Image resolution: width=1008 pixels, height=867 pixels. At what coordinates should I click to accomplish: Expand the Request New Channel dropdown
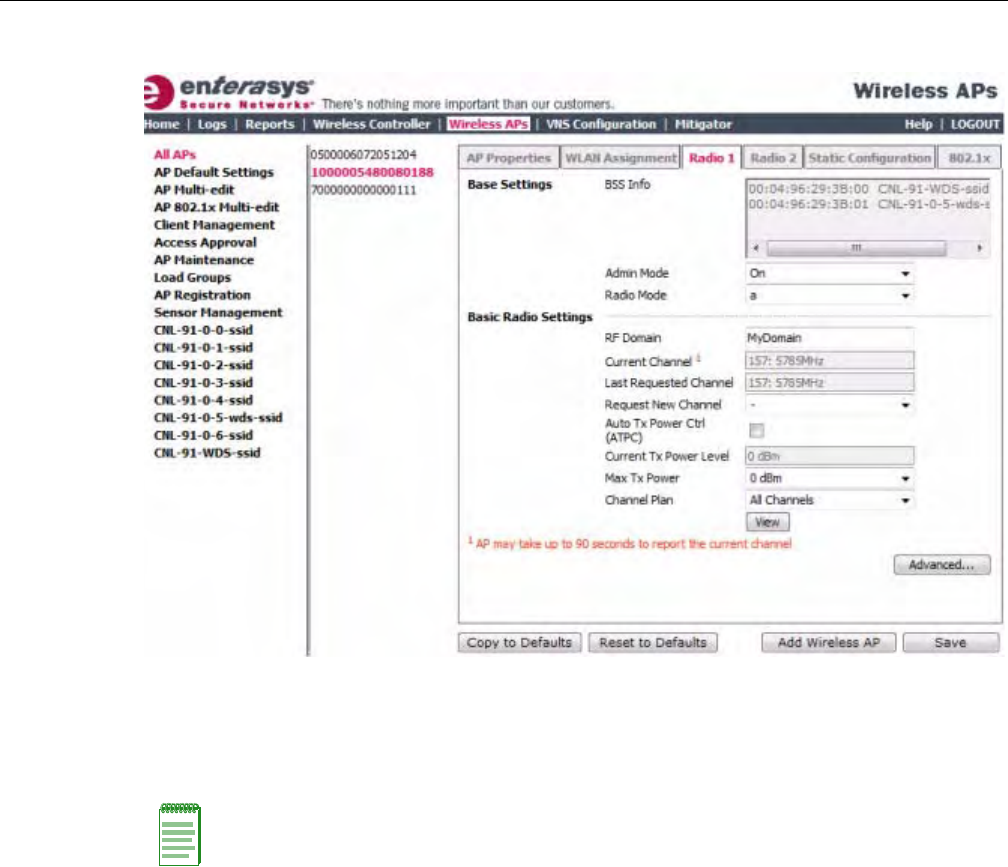[x=829, y=405]
